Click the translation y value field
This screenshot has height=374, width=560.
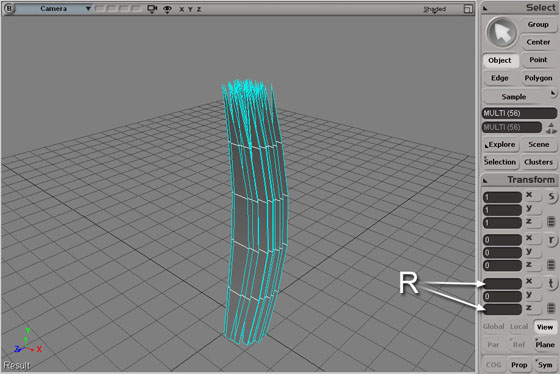[502, 296]
